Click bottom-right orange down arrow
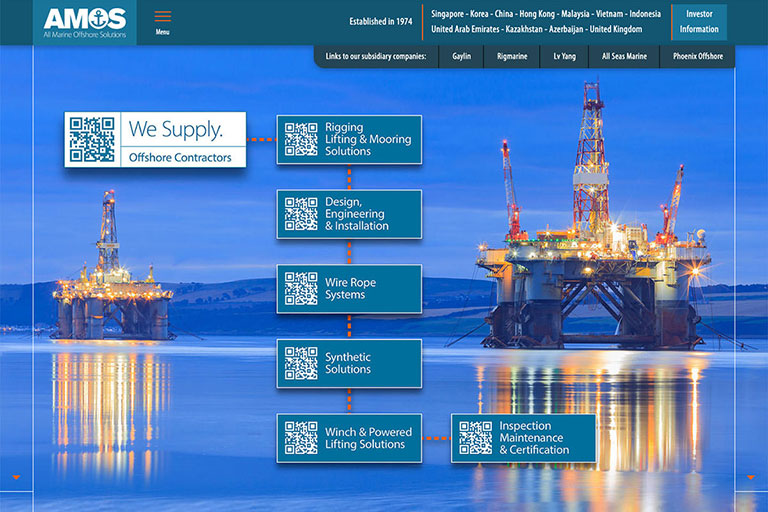 (751, 477)
